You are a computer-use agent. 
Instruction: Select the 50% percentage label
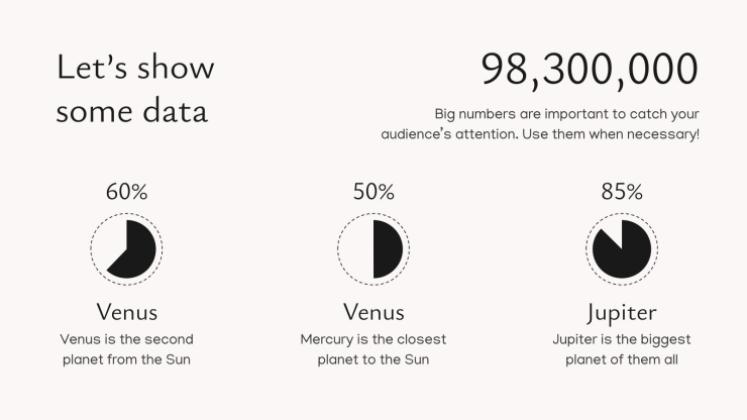coord(373,192)
